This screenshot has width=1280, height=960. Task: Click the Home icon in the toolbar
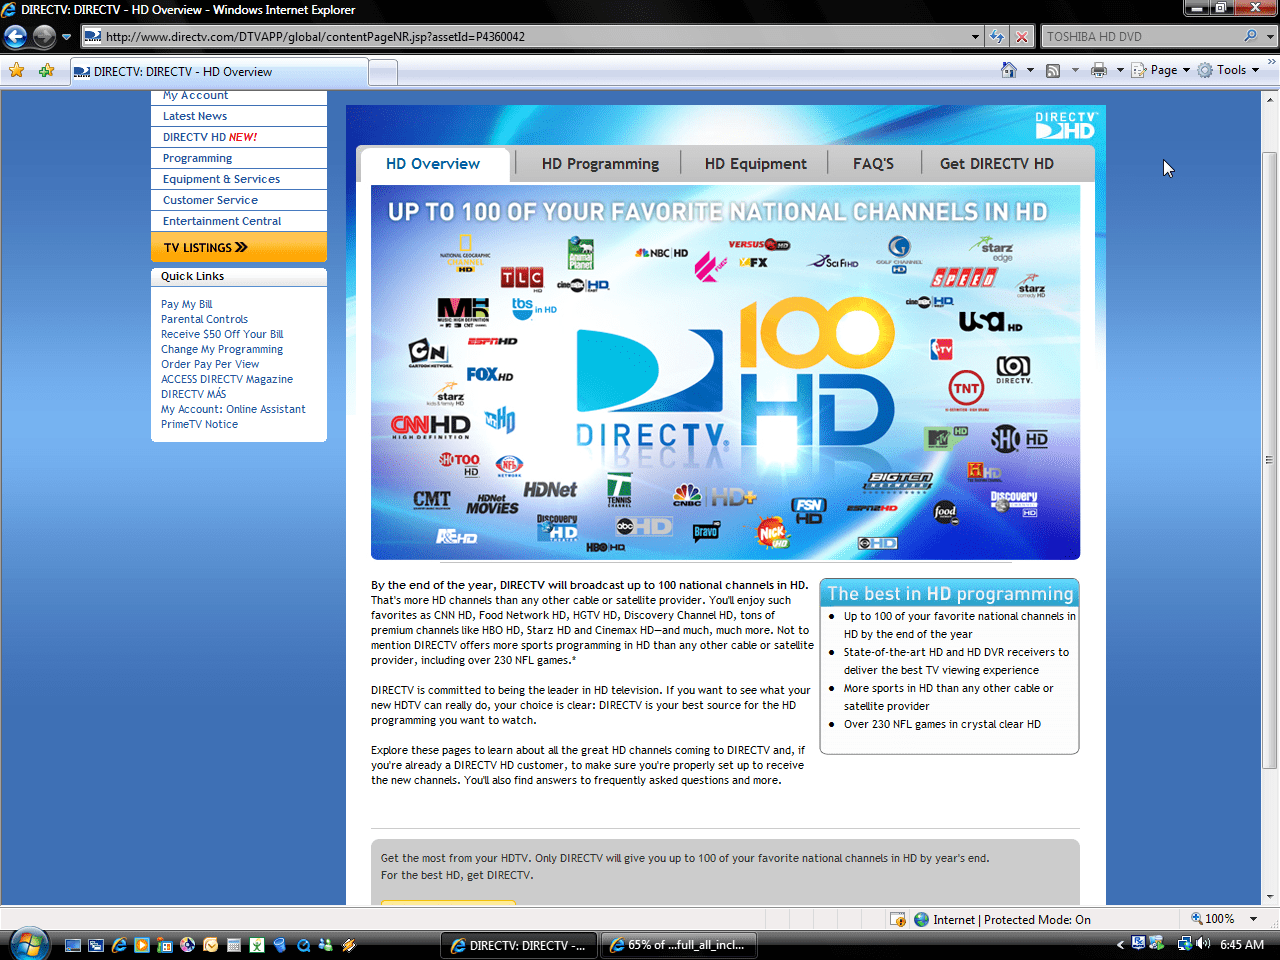click(1009, 70)
